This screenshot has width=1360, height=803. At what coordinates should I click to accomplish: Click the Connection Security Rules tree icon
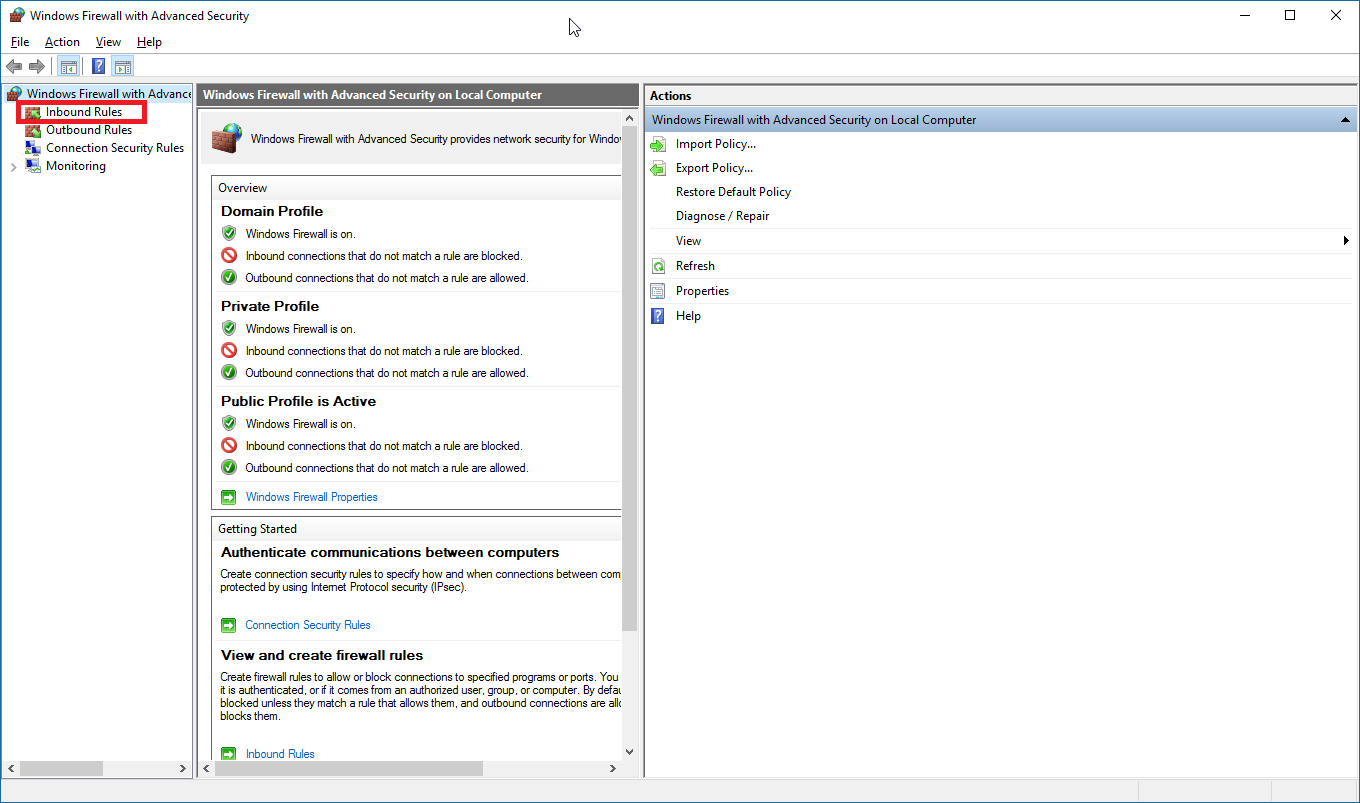33,148
